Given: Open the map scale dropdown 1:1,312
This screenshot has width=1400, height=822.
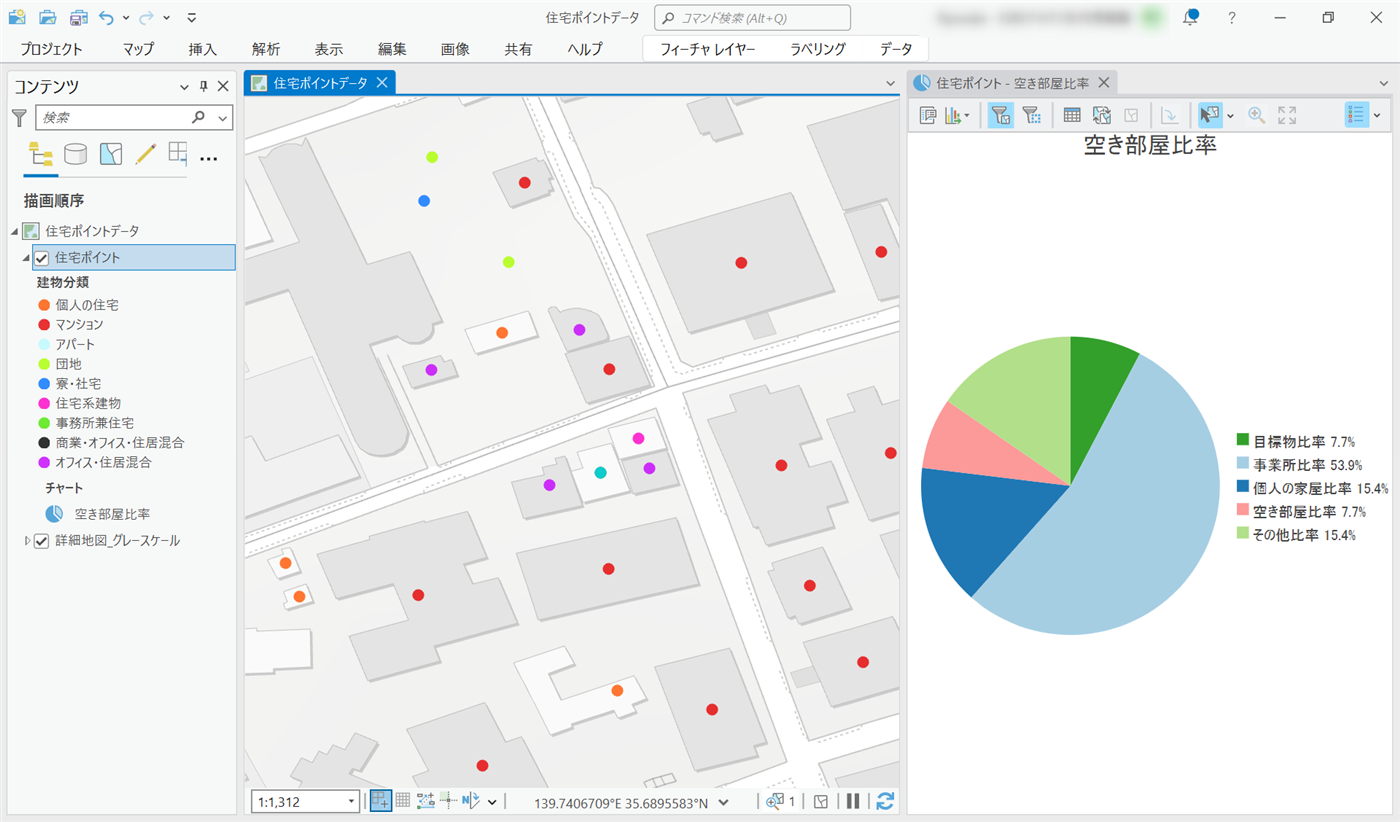Looking at the screenshot, I should [351, 801].
